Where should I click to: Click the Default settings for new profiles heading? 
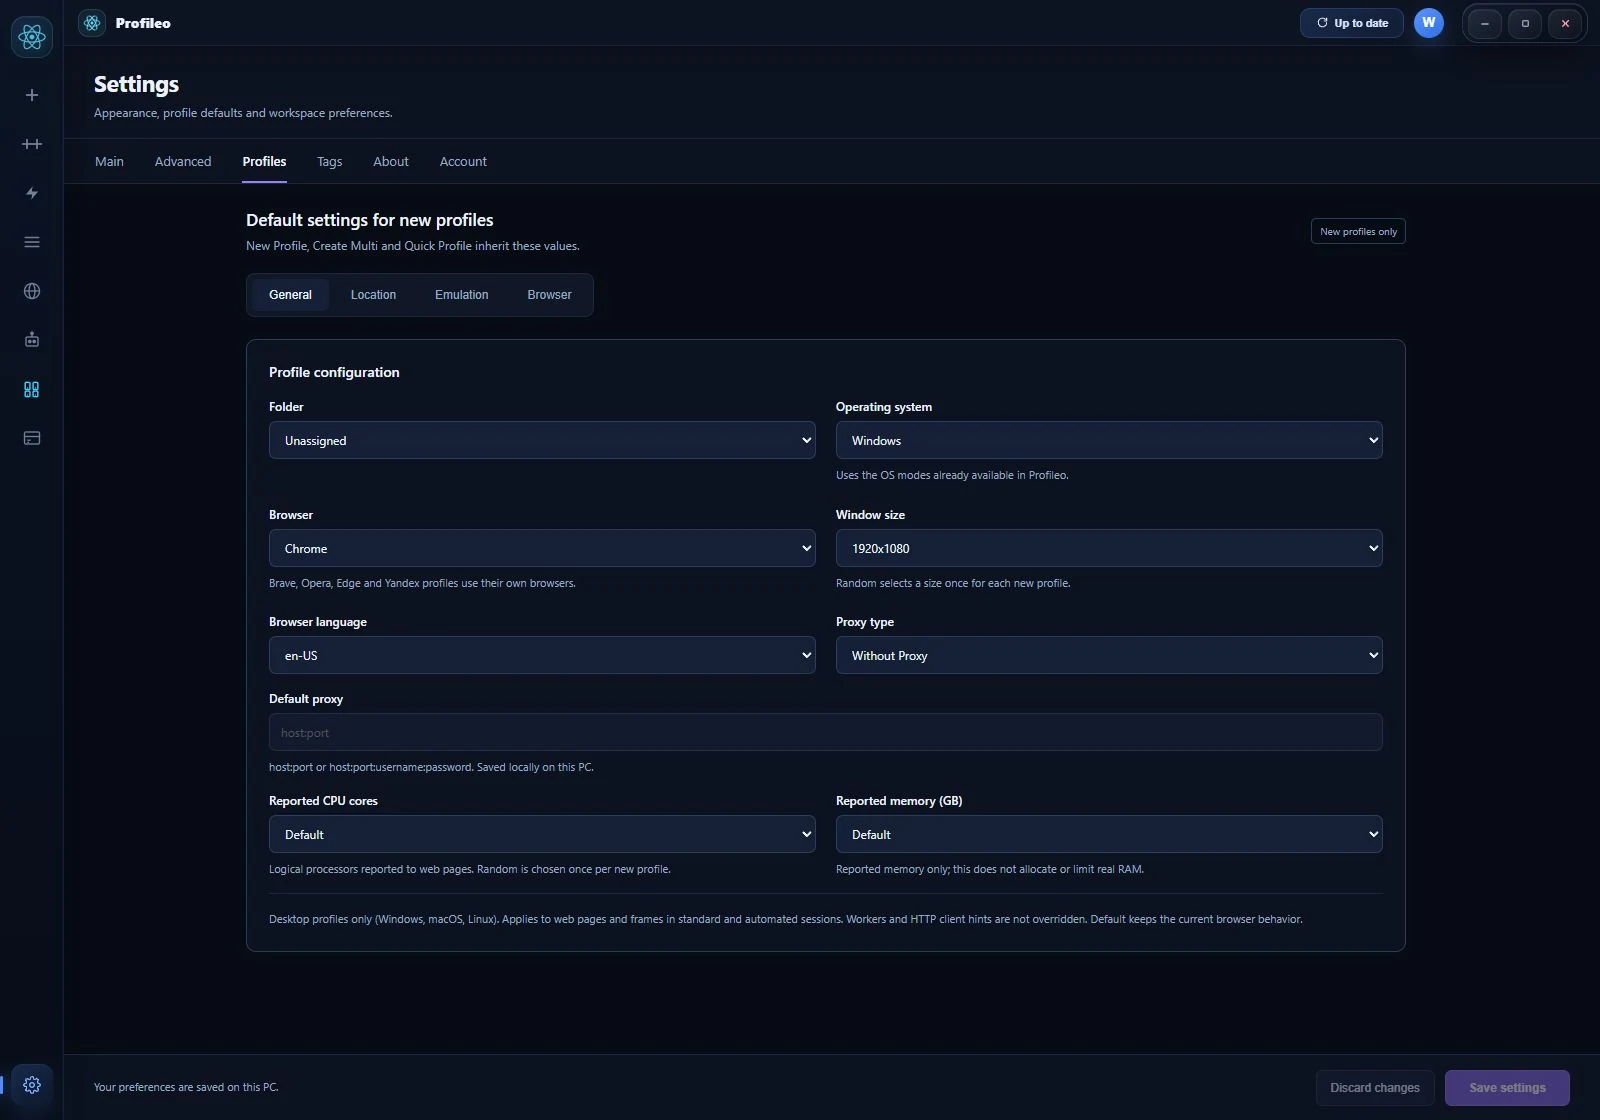(x=370, y=220)
